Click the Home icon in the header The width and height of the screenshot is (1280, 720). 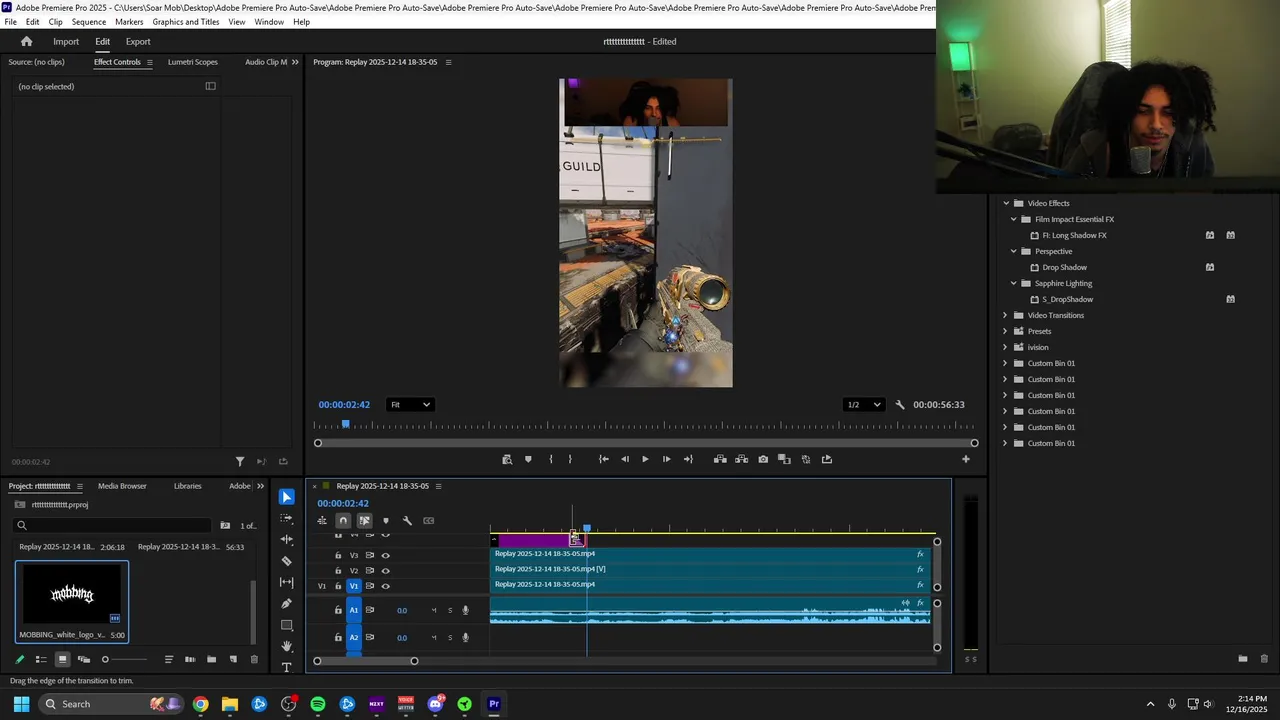pos(27,41)
